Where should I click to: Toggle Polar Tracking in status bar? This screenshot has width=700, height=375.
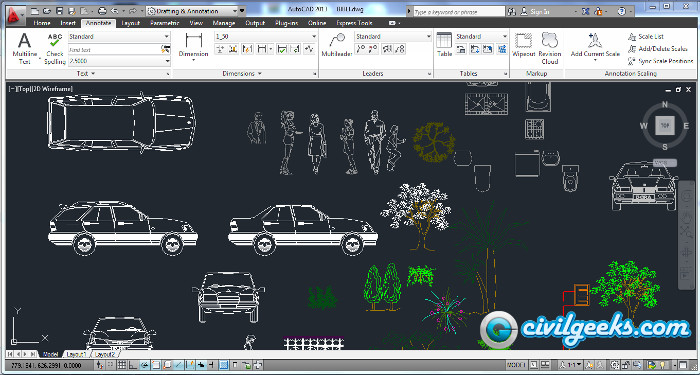[145, 365]
